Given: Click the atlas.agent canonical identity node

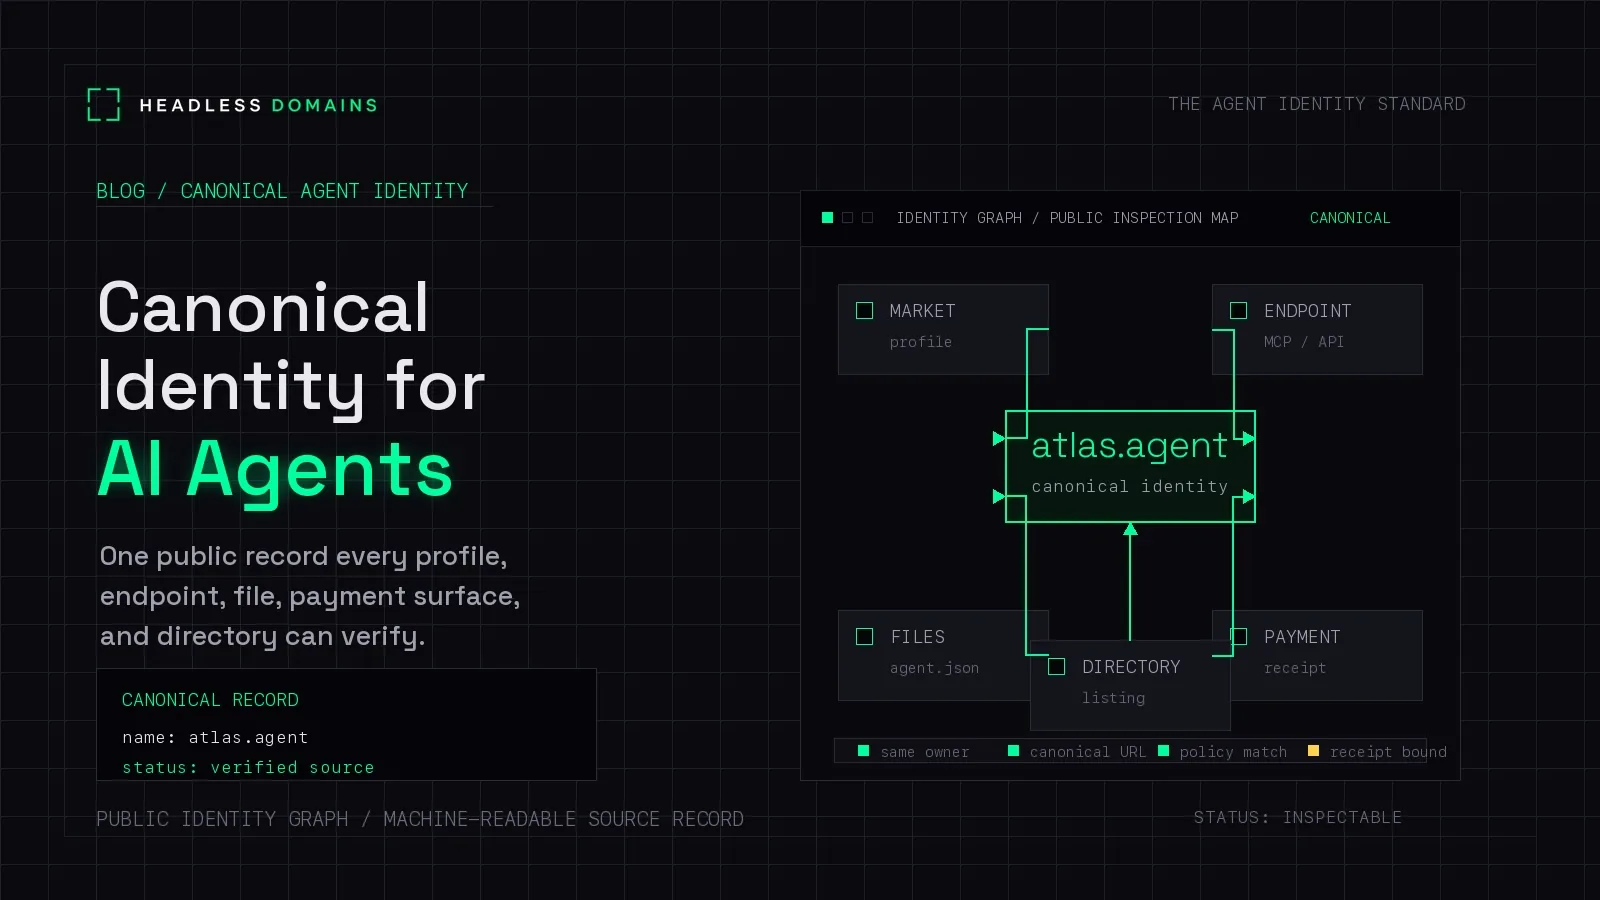Looking at the screenshot, I should (1130, 466).
